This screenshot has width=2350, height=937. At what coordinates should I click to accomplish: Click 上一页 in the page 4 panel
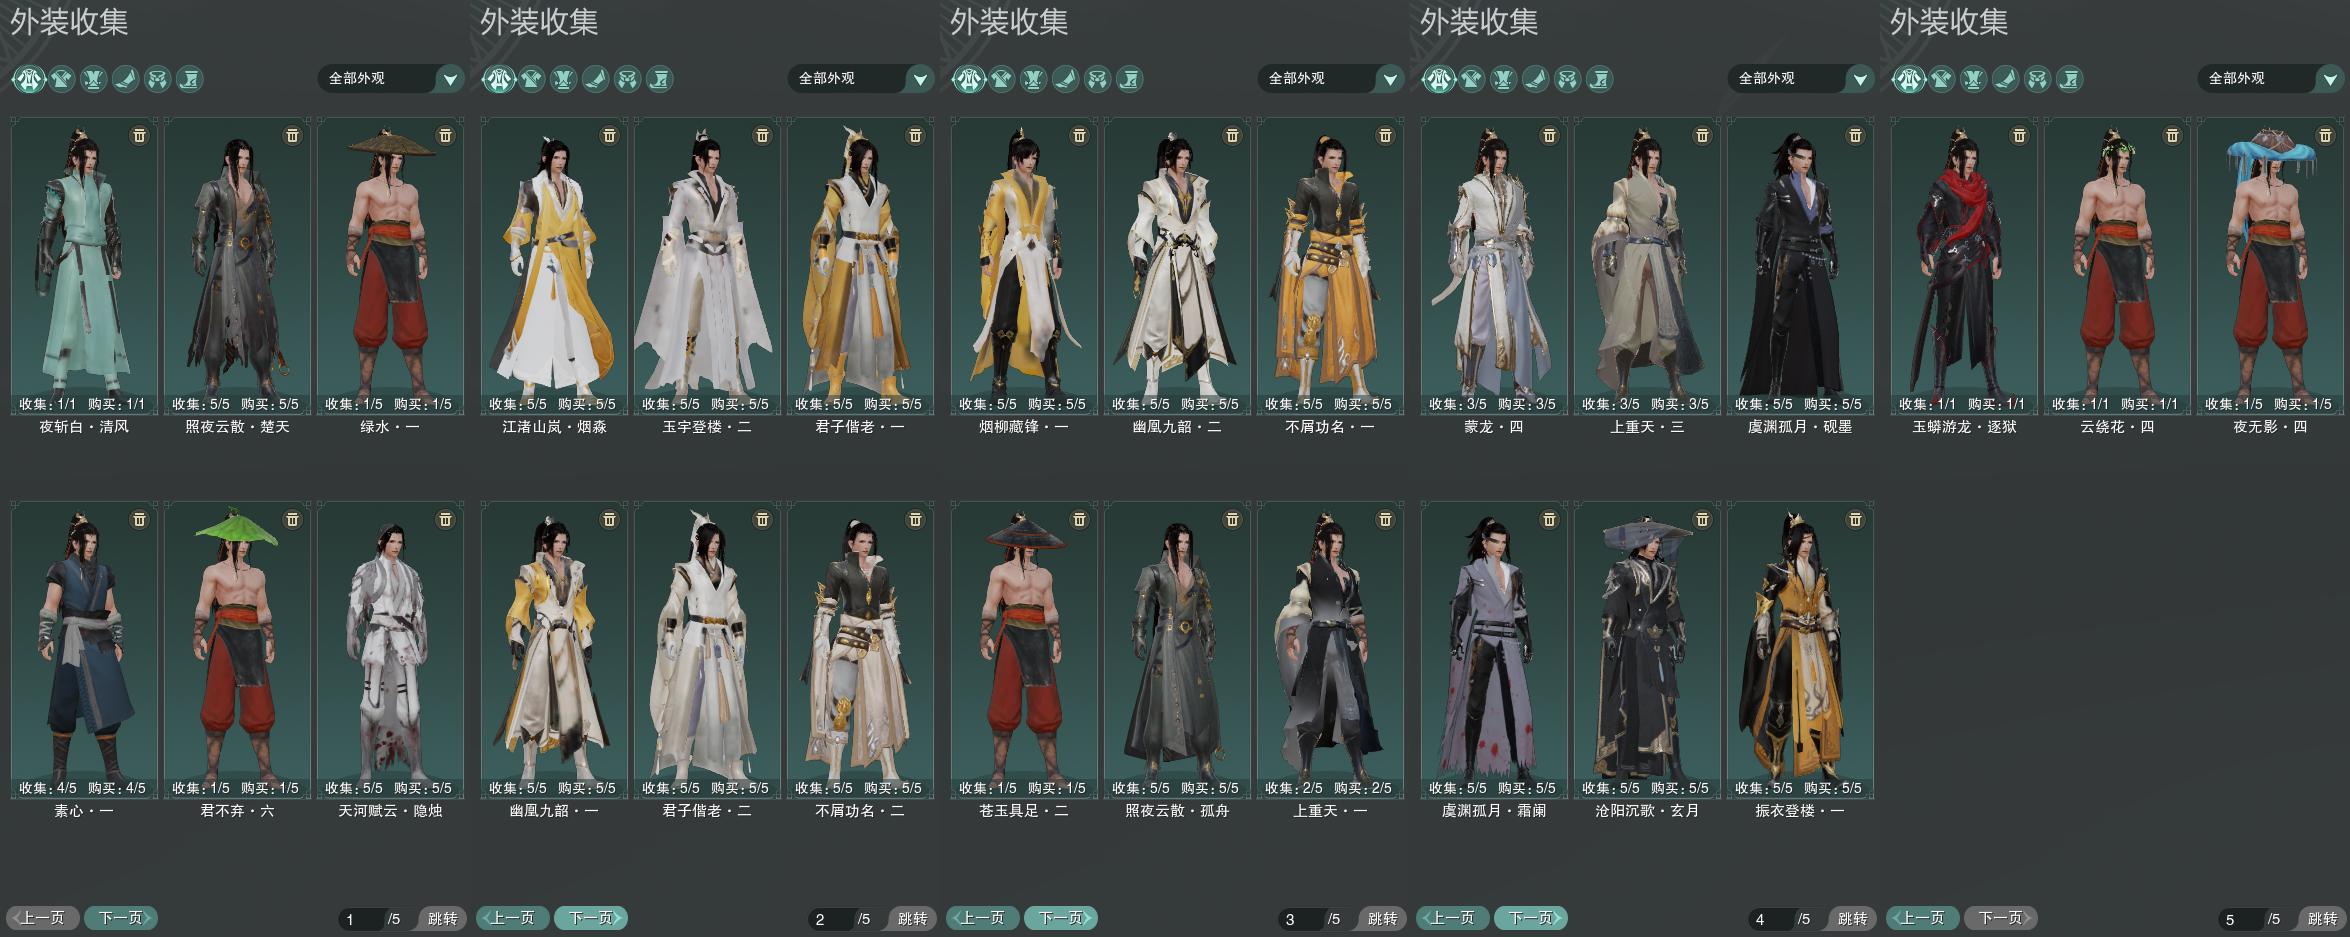click(x=1451, y=917)
